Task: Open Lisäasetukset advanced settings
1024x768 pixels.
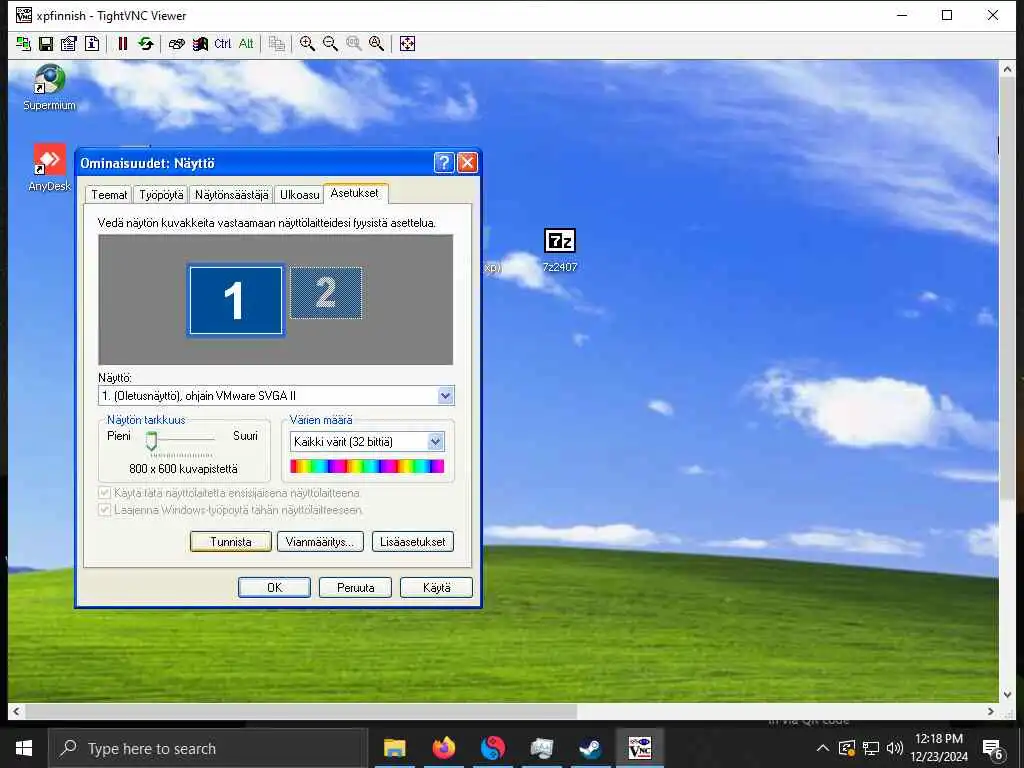Action: [413, 541]
